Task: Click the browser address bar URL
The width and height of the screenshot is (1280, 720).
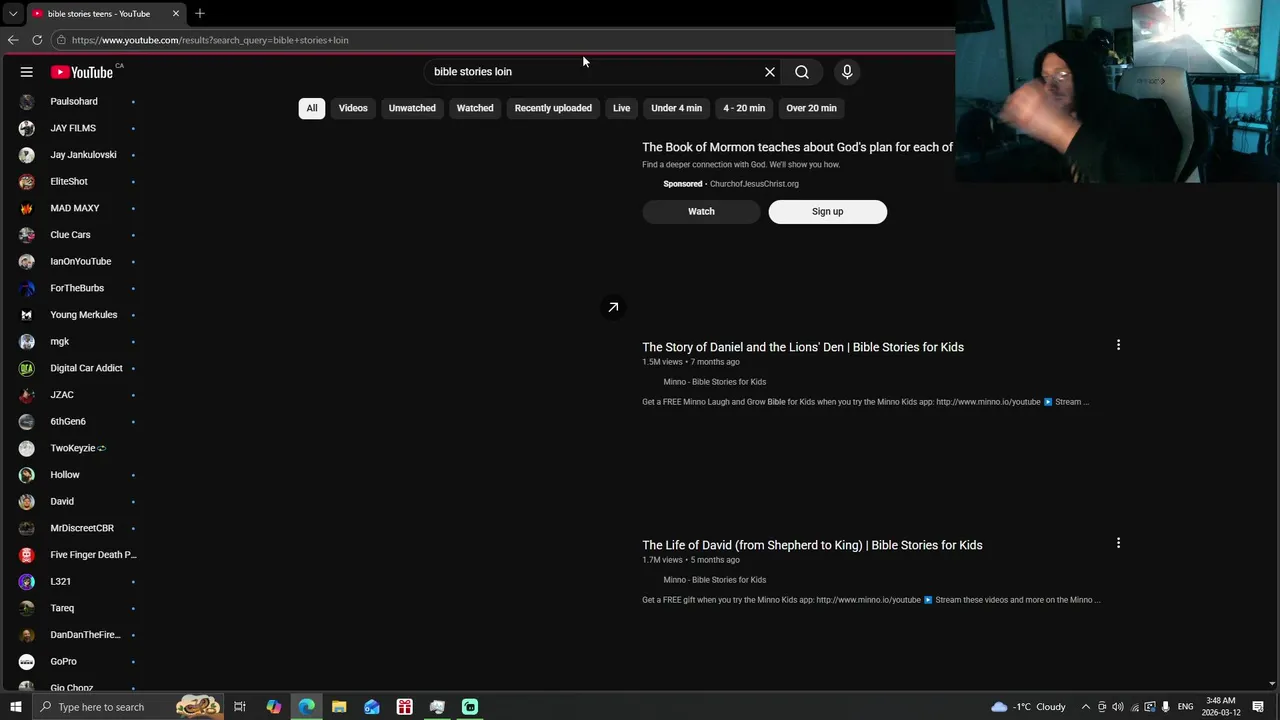Action: point(210,40)
